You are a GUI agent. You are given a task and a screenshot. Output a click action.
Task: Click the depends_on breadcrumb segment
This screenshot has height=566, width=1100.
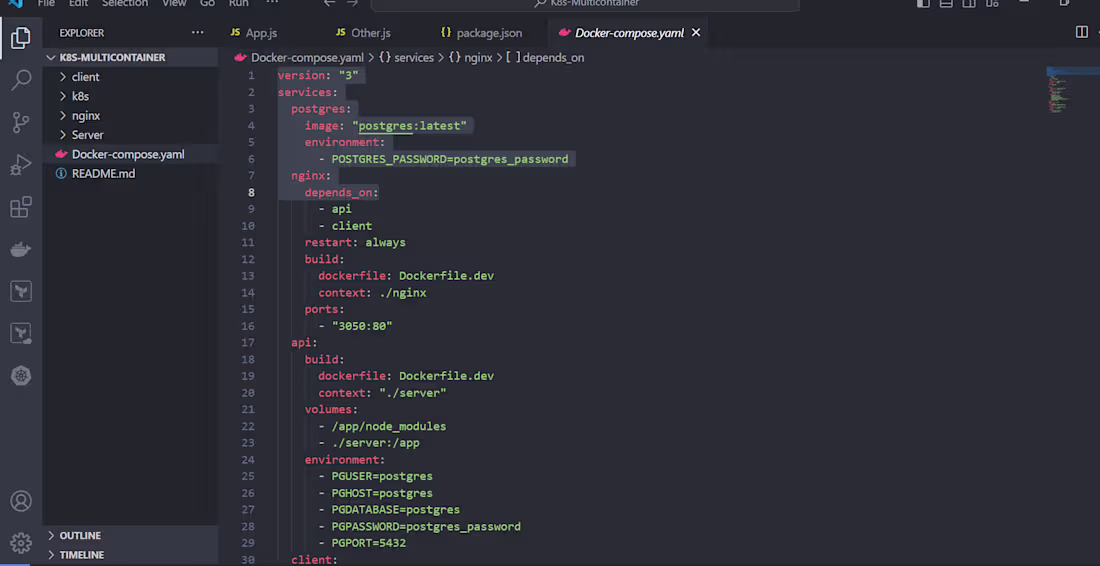pyautogui.click(x=545, y=58)
